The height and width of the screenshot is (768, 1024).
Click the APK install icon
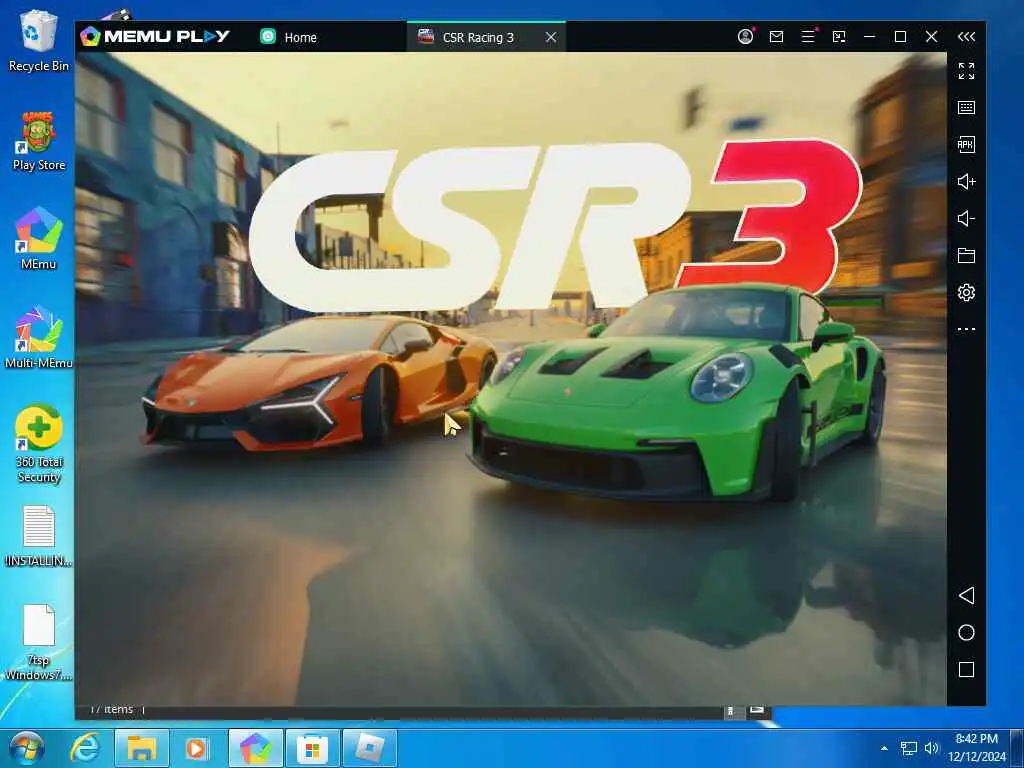point(967,144)
